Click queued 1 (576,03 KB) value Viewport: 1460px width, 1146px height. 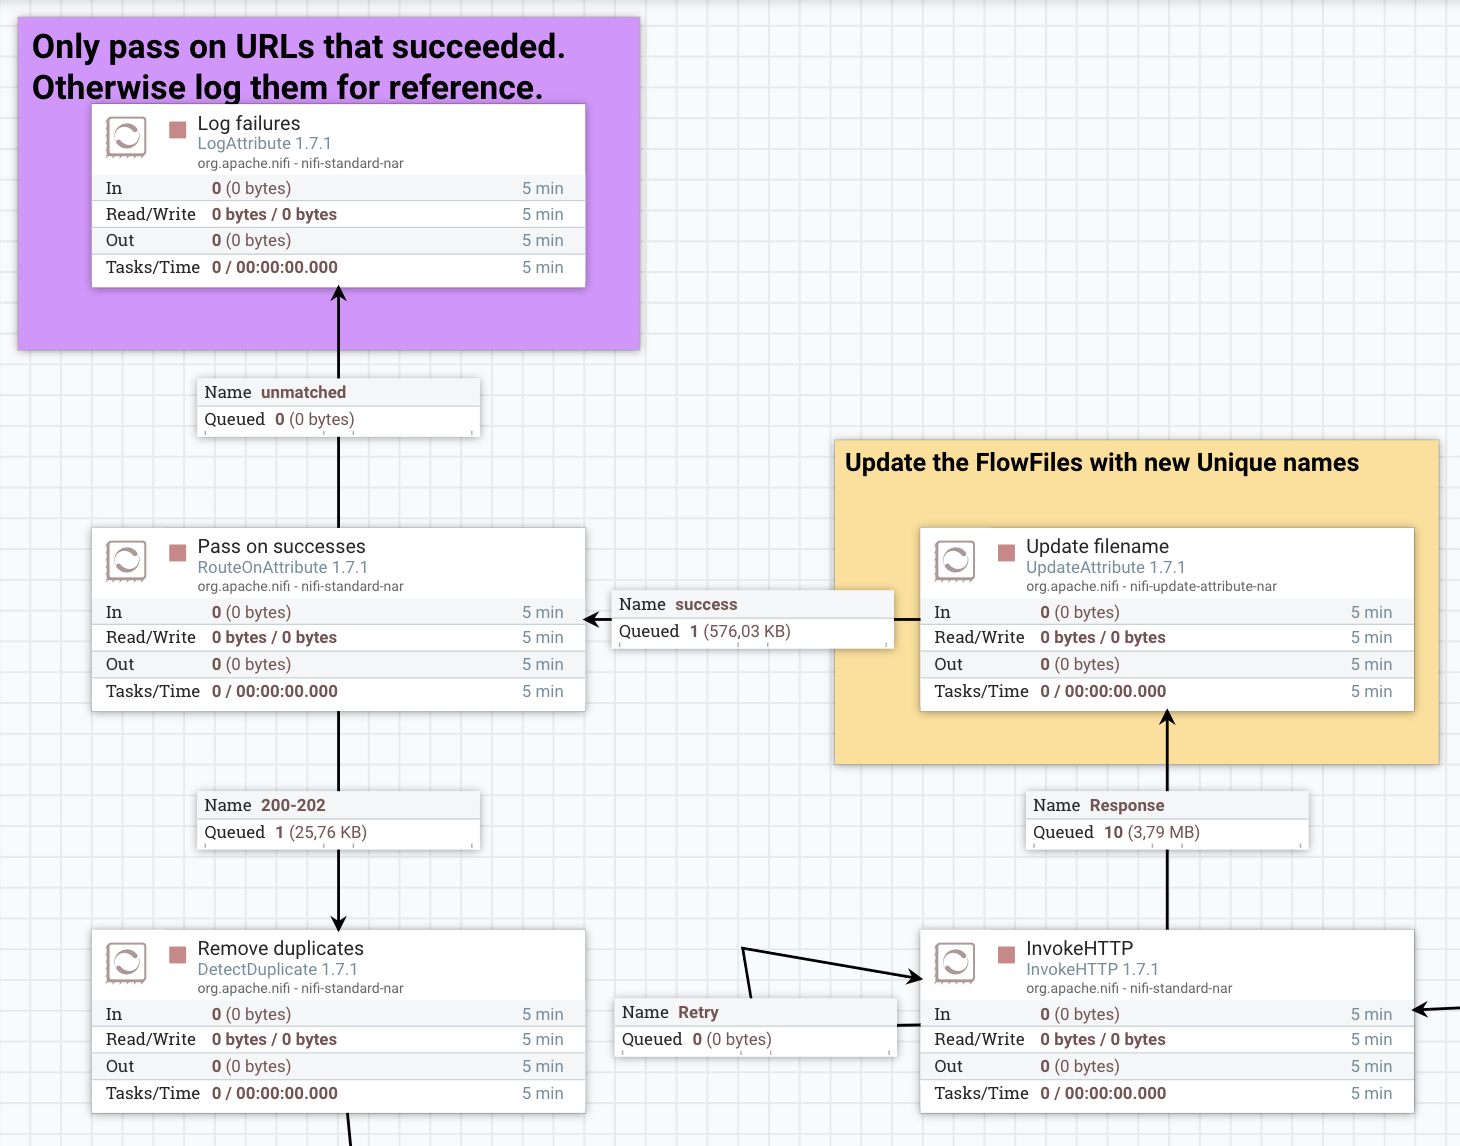(740, 631)
